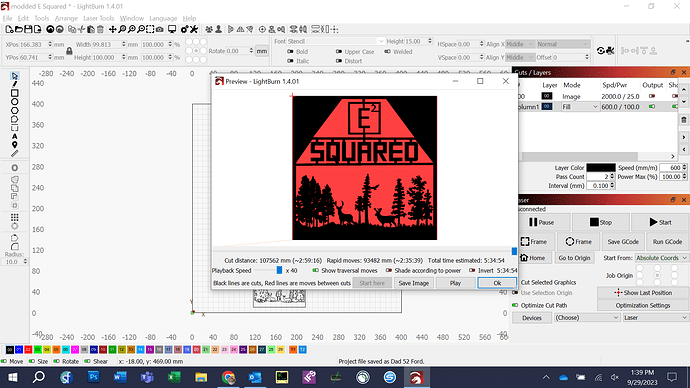Toggle Shade according to power
Image resolution: width=690 pixels, height=388 pixels.
tap(389, 271)
